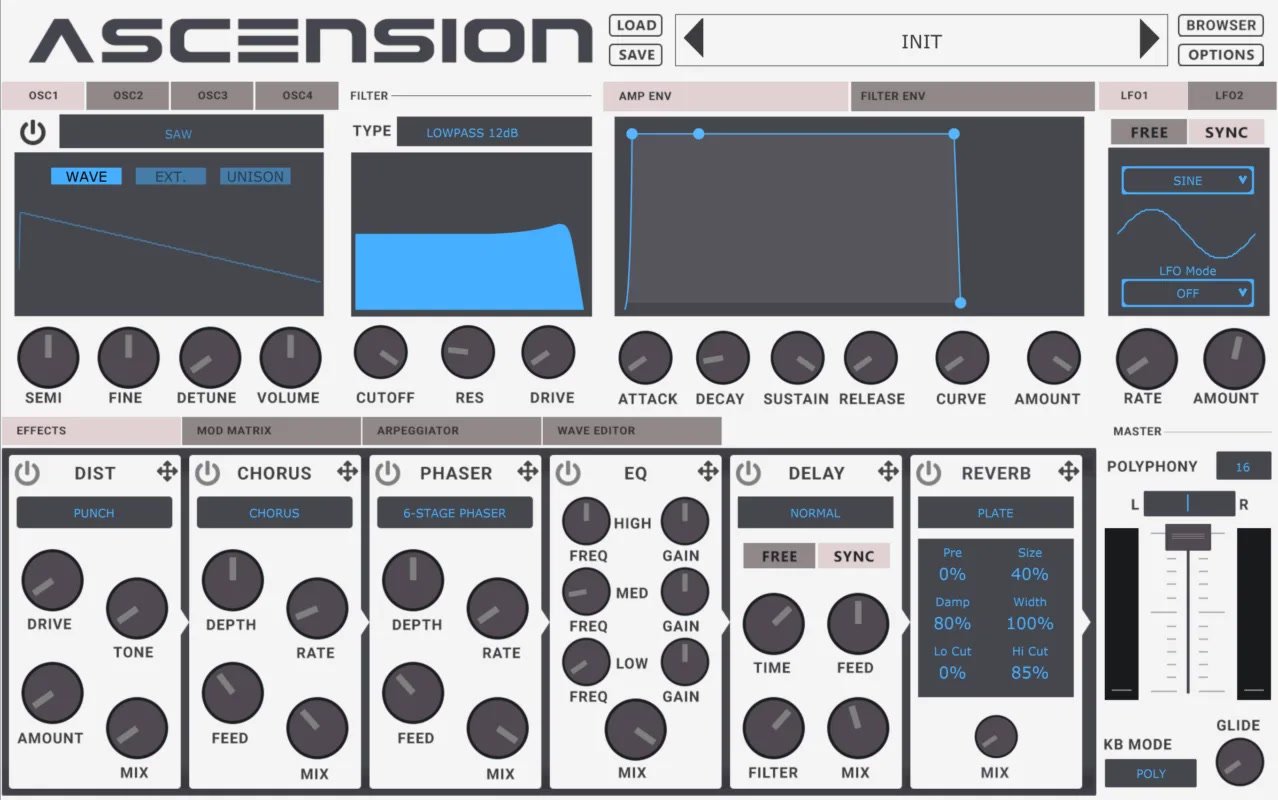This screenshot has width=1278, height=800.
Task: Click the BROWSER button
Action: coord(1221,26)
